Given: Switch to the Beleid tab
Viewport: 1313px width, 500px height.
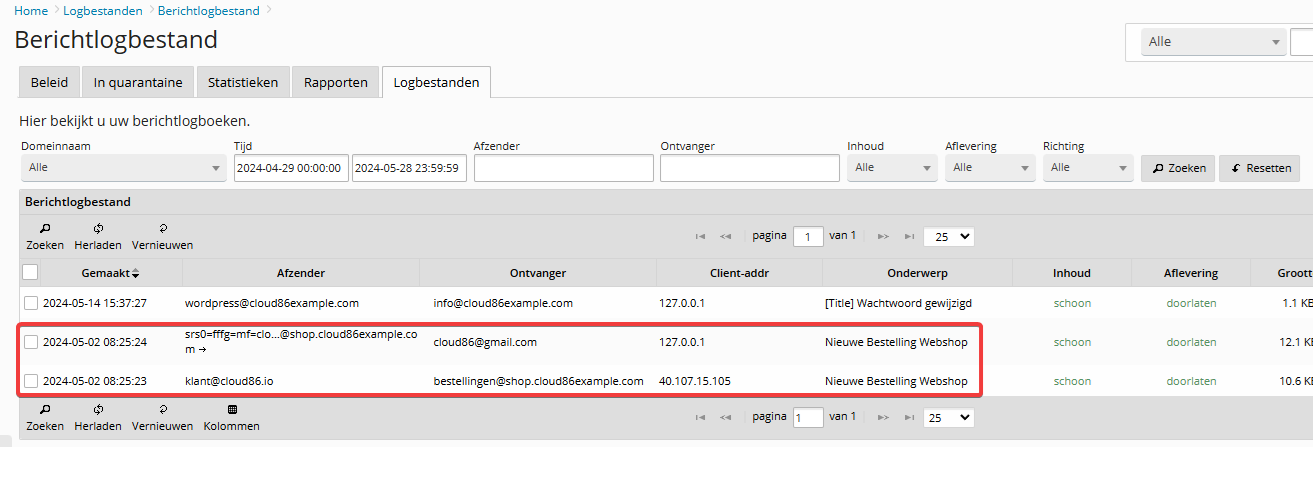Looking at the screenshot, I should 49,82.
